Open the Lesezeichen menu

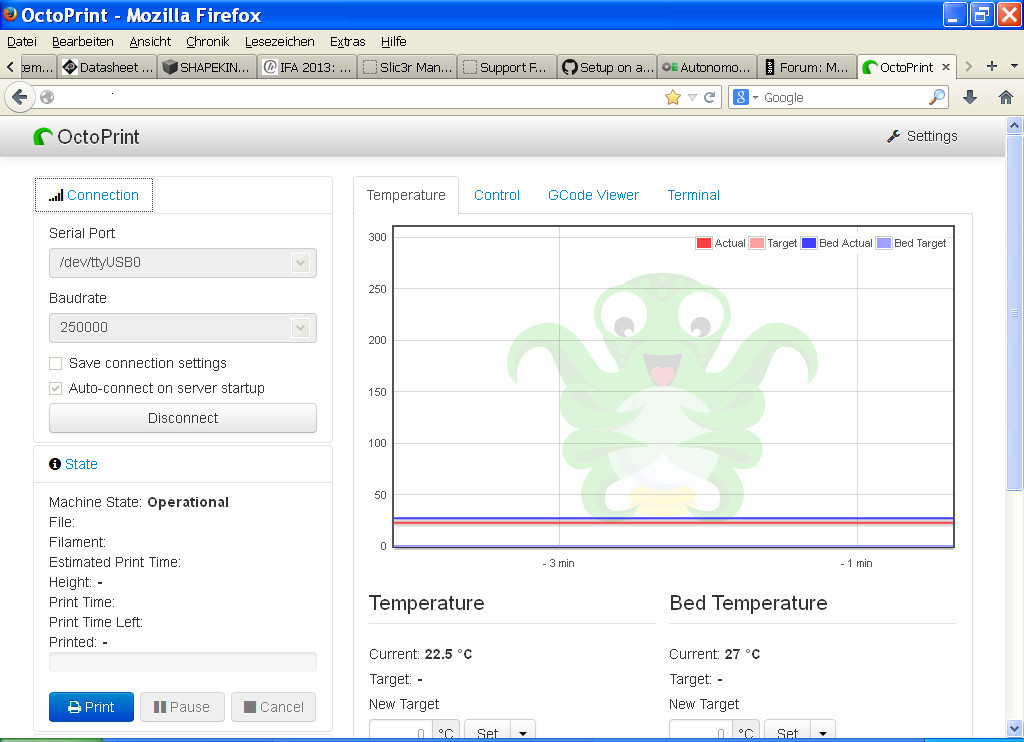tap(279, 42)
